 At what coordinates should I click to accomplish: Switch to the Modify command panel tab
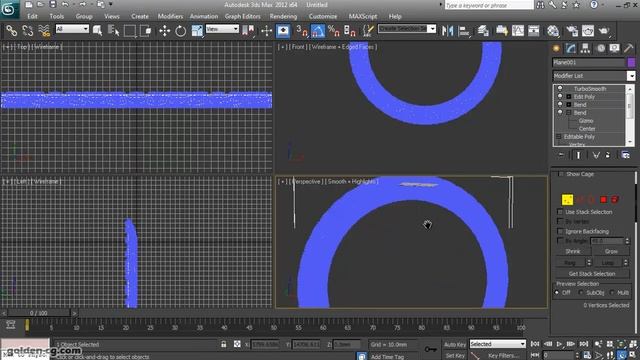(x=571, y=48)
